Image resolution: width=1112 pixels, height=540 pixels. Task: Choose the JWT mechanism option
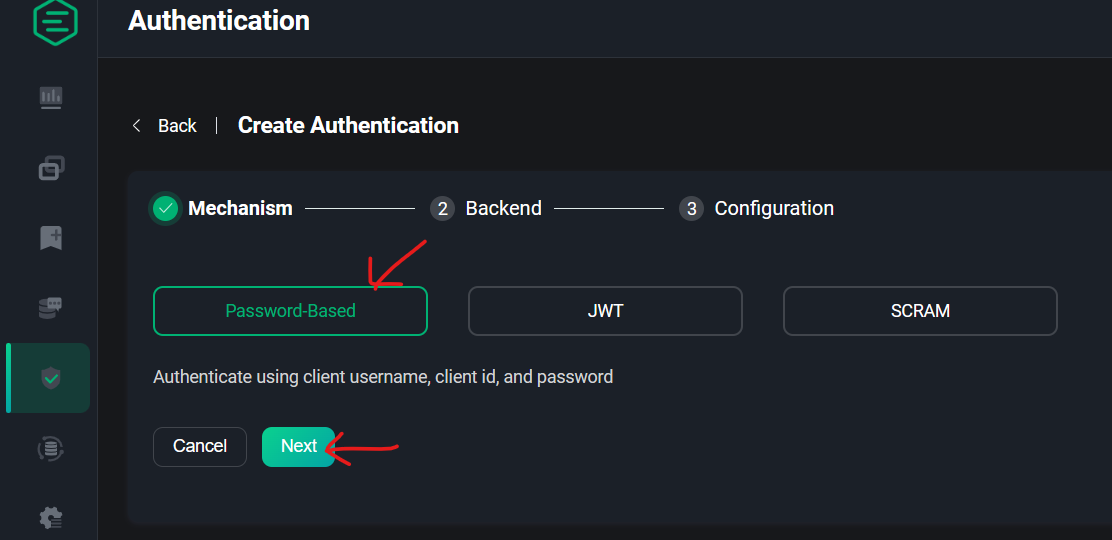pos(605,311)
